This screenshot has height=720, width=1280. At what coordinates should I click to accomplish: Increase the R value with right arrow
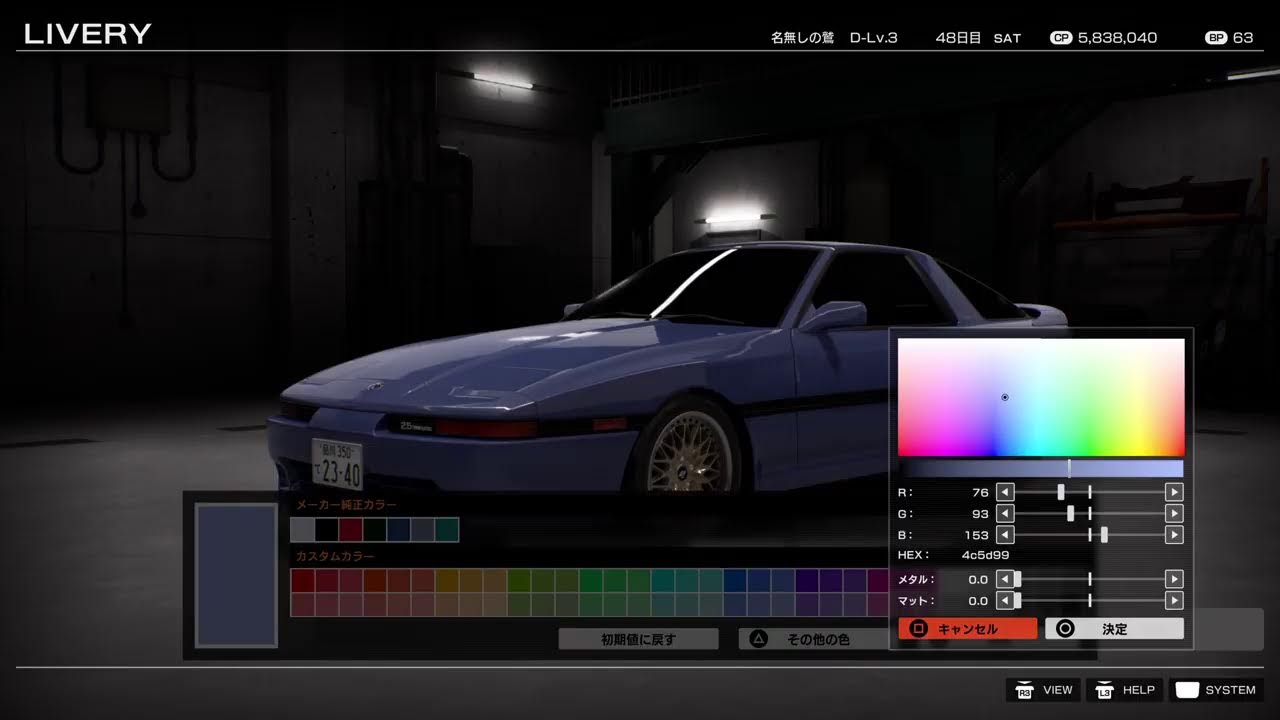(x=1175, y=492)
